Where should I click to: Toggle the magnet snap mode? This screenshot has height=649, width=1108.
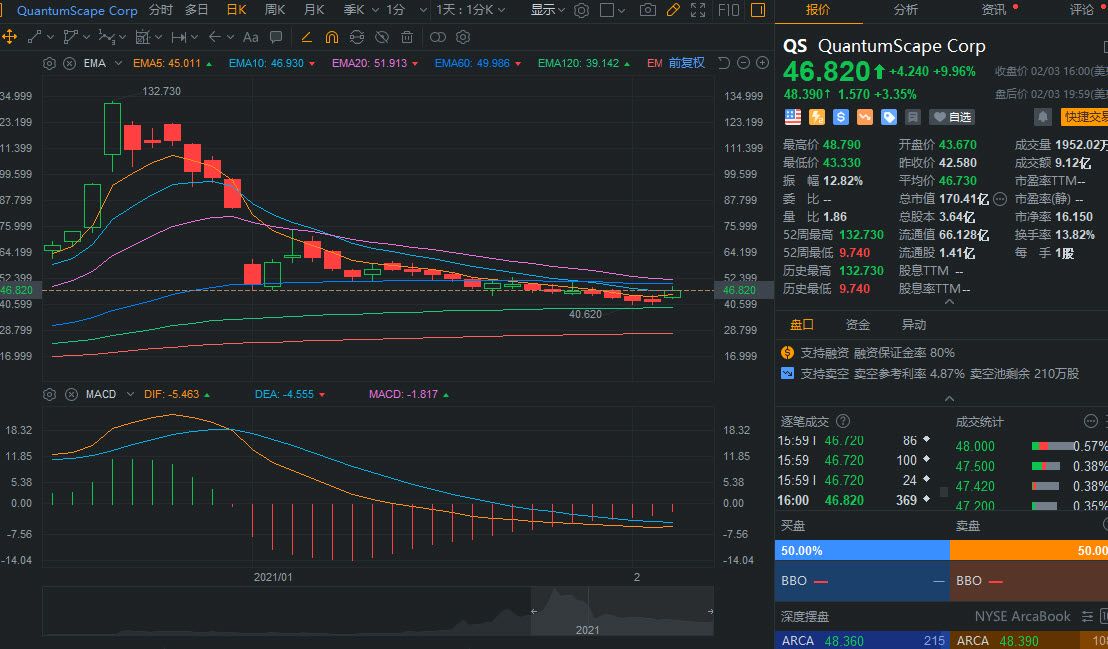[331, 37]
